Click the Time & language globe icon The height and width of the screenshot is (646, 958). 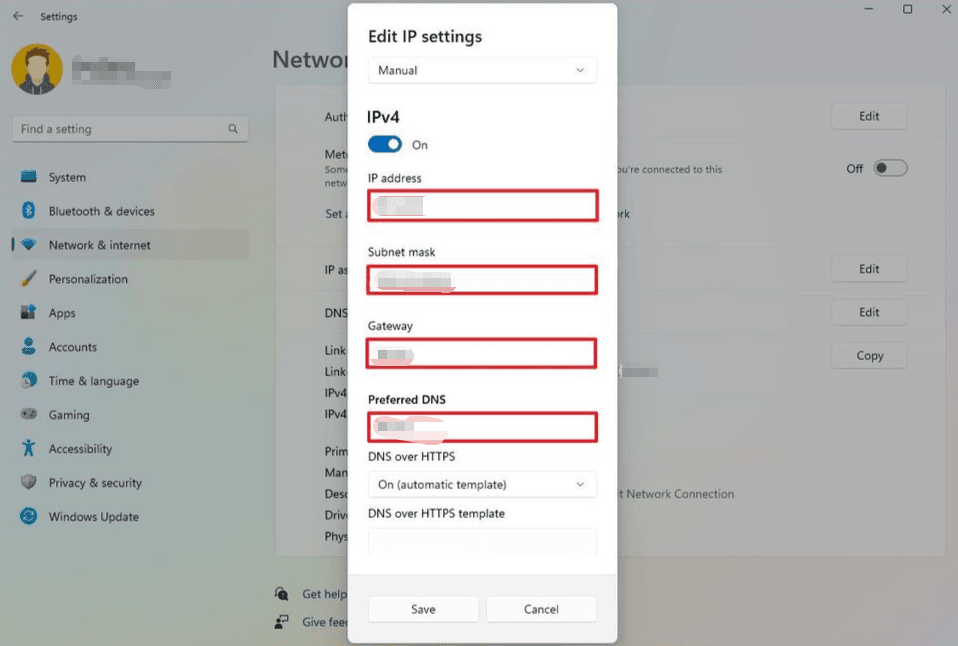[29, 380]
